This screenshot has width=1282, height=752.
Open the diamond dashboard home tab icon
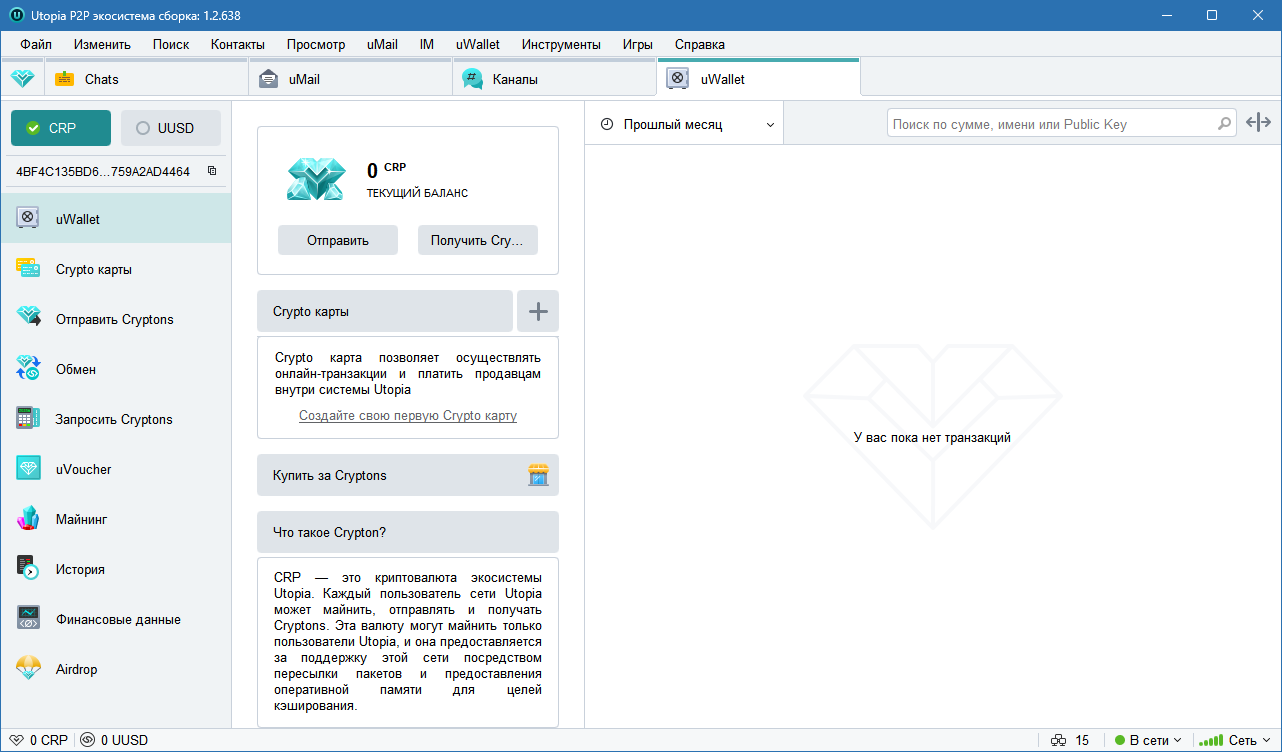pos(22,78)
